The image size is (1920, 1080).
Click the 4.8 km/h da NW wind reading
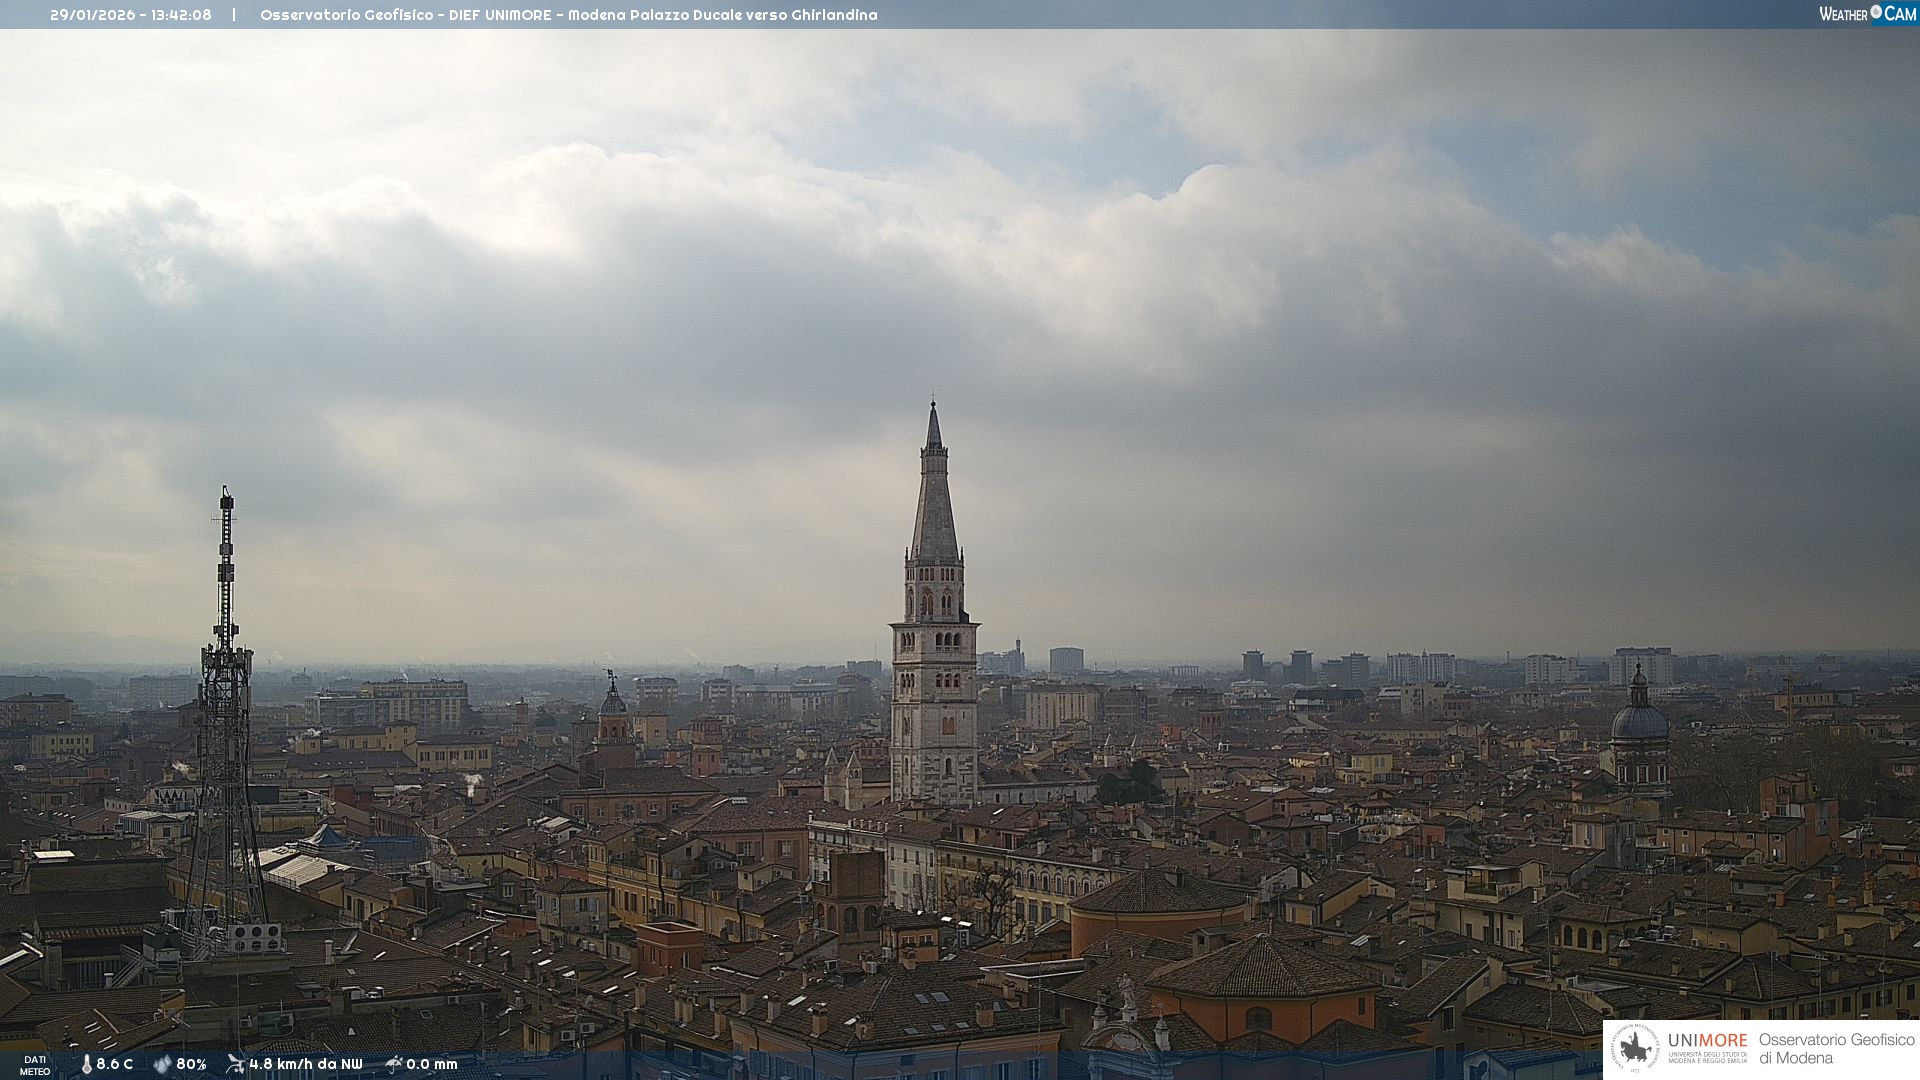tap(306, 1064)
